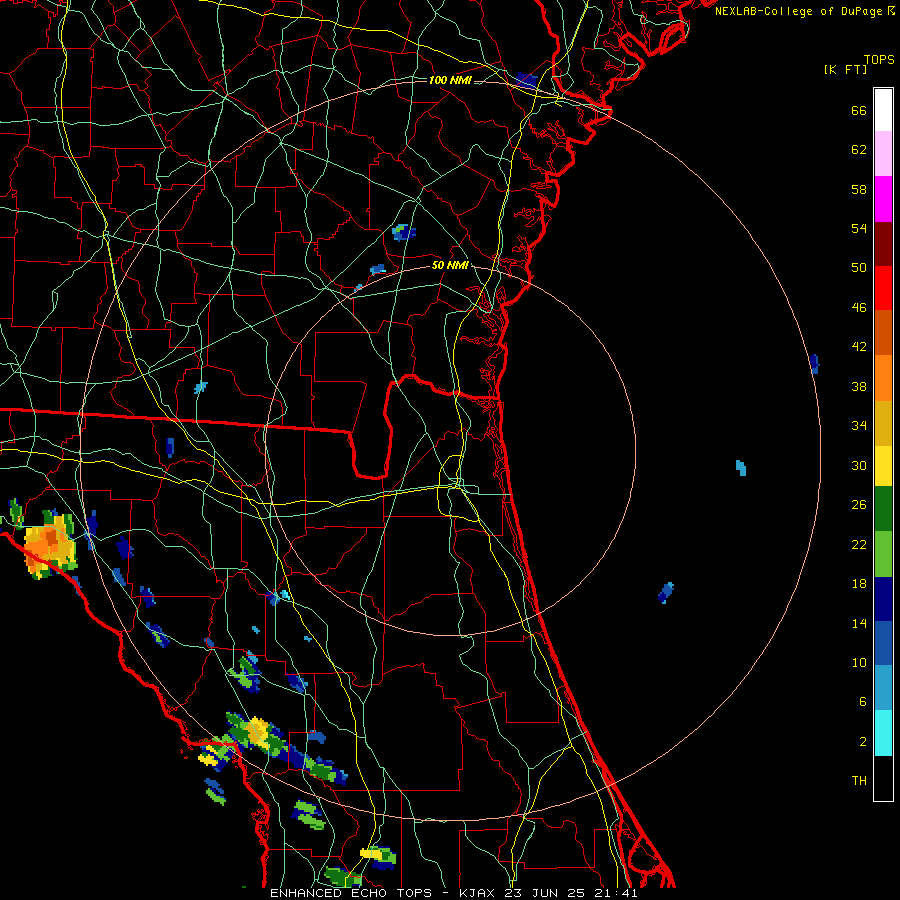Select the 42 legend value
This screenshot has height=900, width=900.
coord(859,347)
